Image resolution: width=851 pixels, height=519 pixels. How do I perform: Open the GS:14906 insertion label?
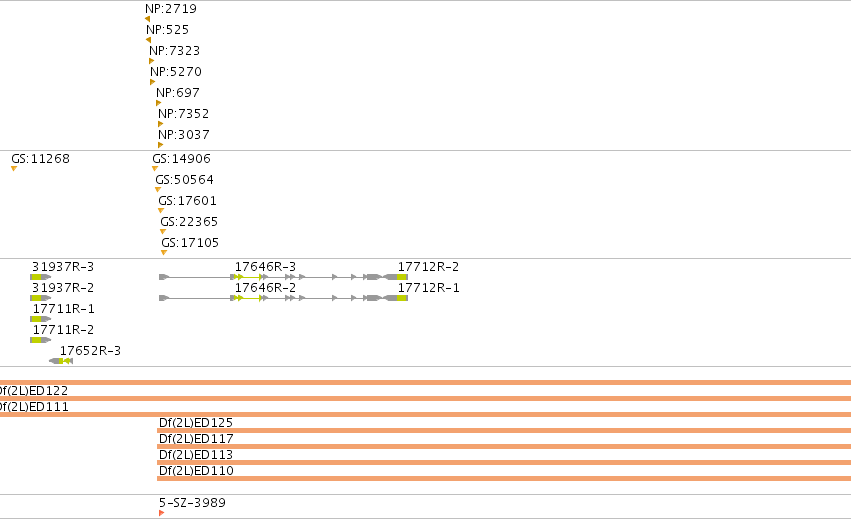[181, 159]
